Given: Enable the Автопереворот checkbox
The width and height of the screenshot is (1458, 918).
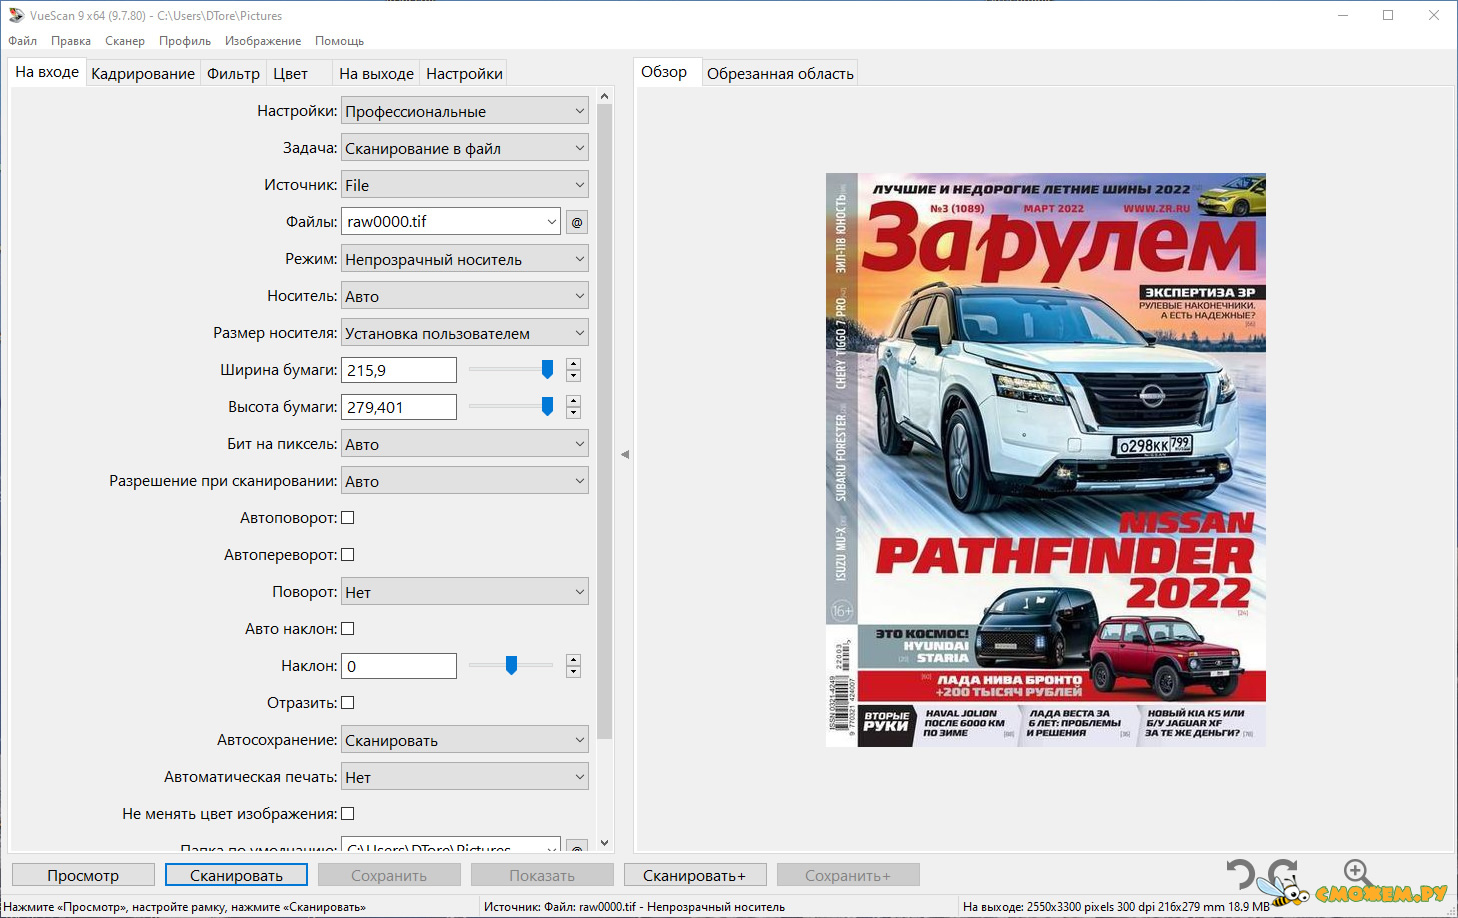Looking at the screenshot, I should pos(348,555).
